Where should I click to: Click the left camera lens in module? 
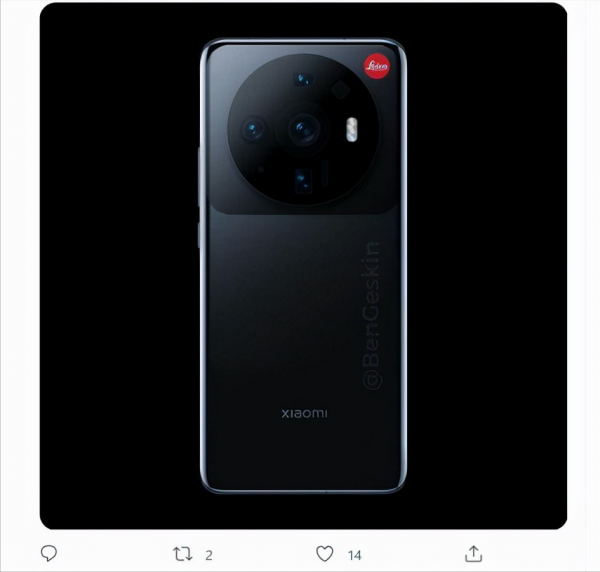coord(254,129)
